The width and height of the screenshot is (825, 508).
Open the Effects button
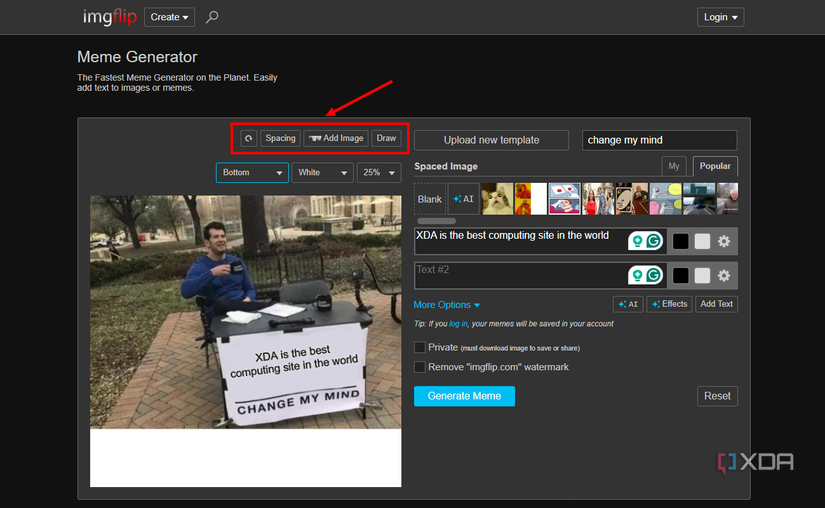pos(669,304)
